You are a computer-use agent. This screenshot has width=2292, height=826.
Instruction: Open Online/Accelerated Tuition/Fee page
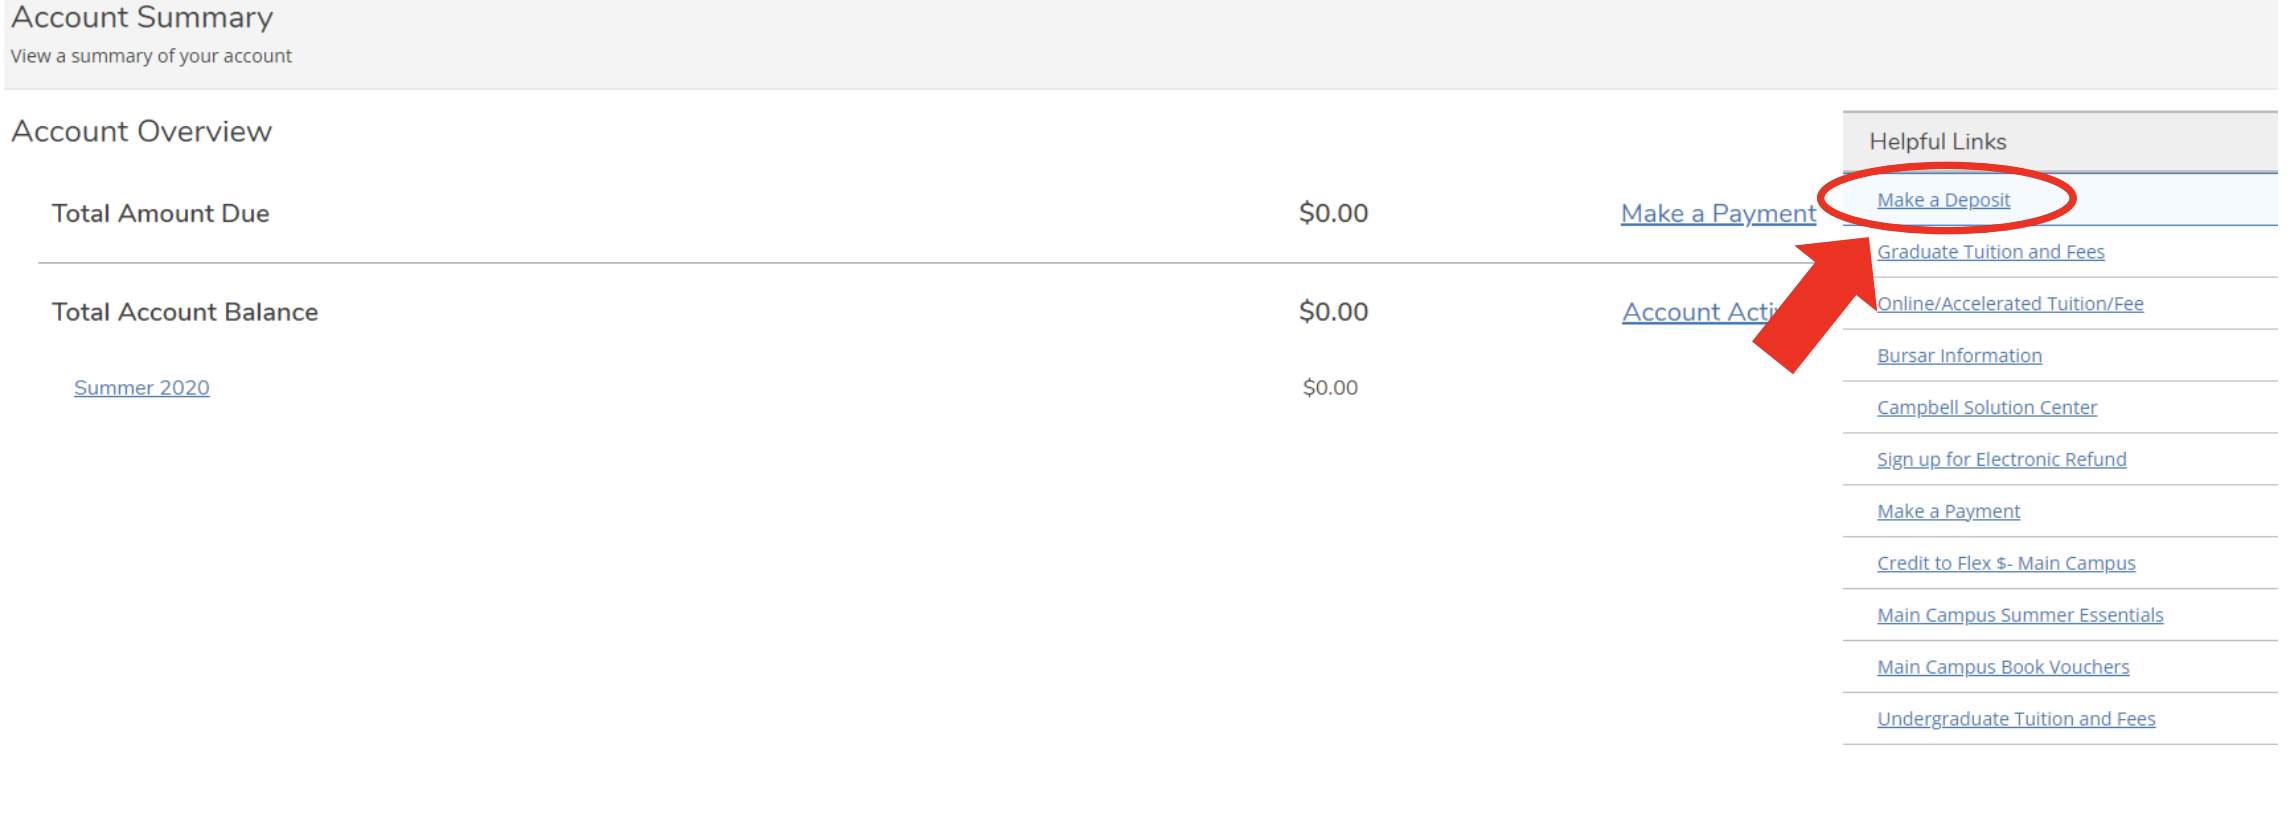(2009, 303)
